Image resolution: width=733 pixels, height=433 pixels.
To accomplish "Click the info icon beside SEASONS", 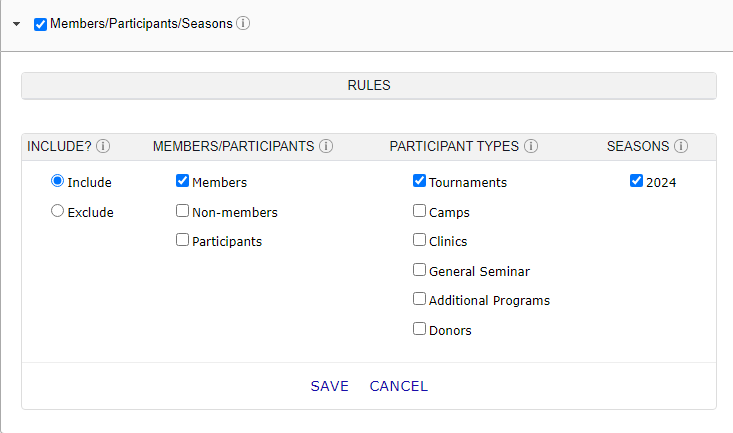I will (681, 146).
